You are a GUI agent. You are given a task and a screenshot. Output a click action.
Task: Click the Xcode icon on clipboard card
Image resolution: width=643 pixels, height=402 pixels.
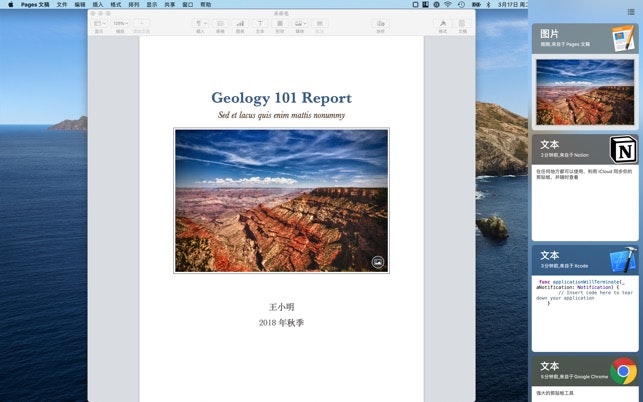coord(623,260)
